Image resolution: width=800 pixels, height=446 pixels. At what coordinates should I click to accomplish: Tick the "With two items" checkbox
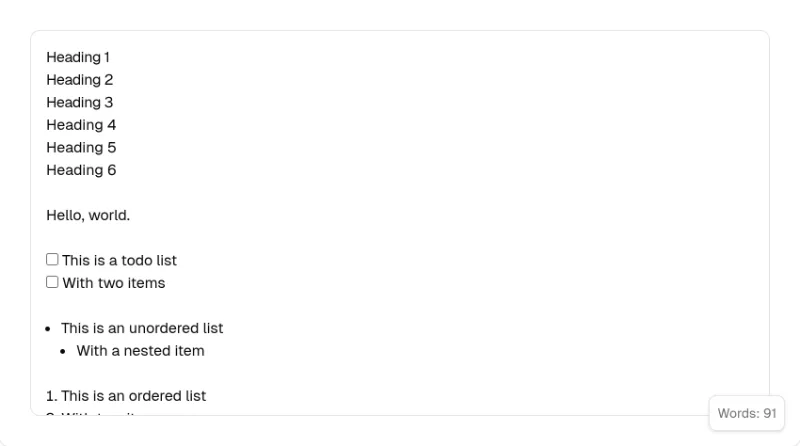click(x=52, y=282)
